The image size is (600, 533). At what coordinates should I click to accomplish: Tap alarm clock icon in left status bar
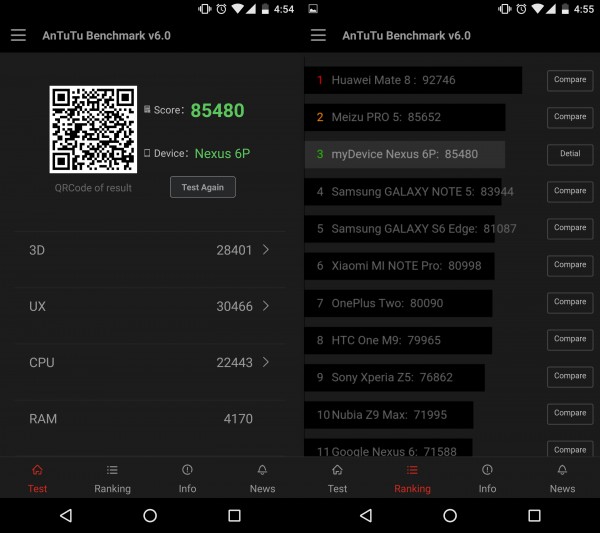[221, 9]
